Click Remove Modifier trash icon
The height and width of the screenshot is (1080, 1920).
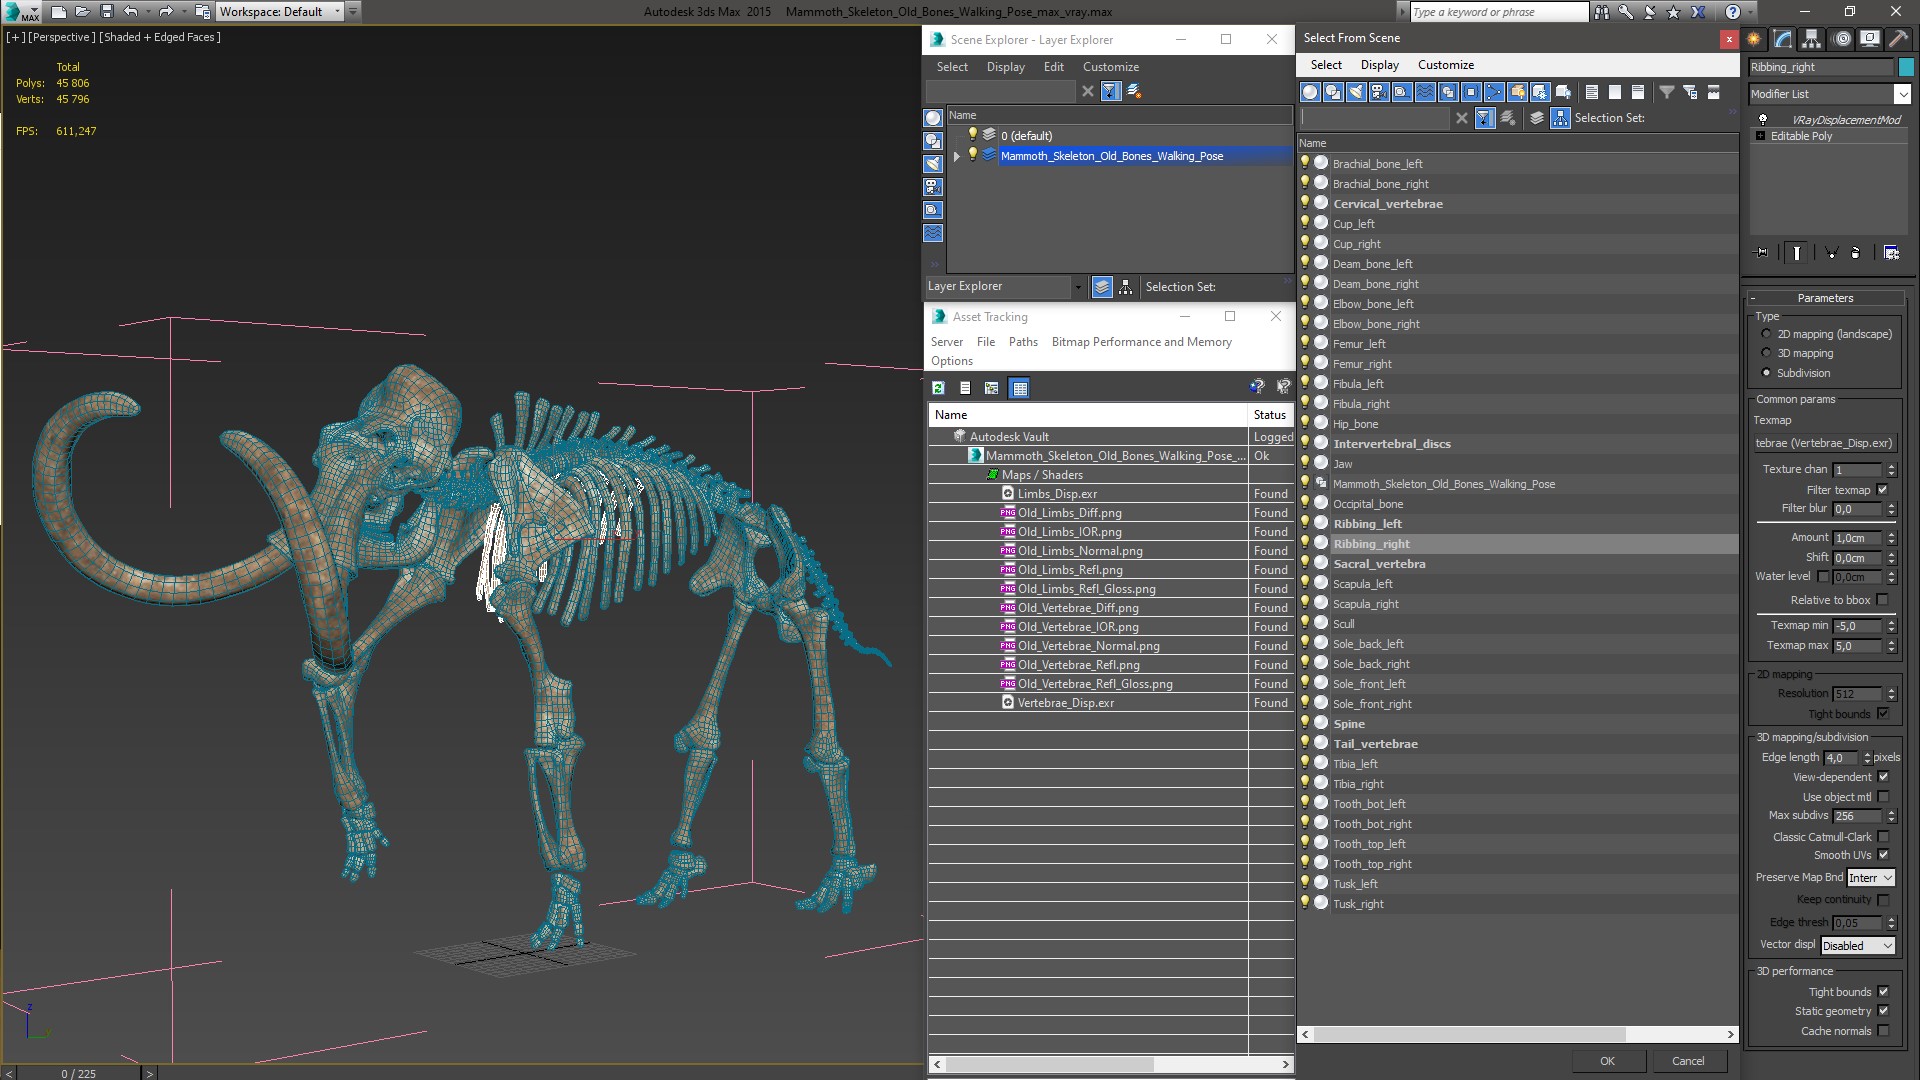(1856, 253)
